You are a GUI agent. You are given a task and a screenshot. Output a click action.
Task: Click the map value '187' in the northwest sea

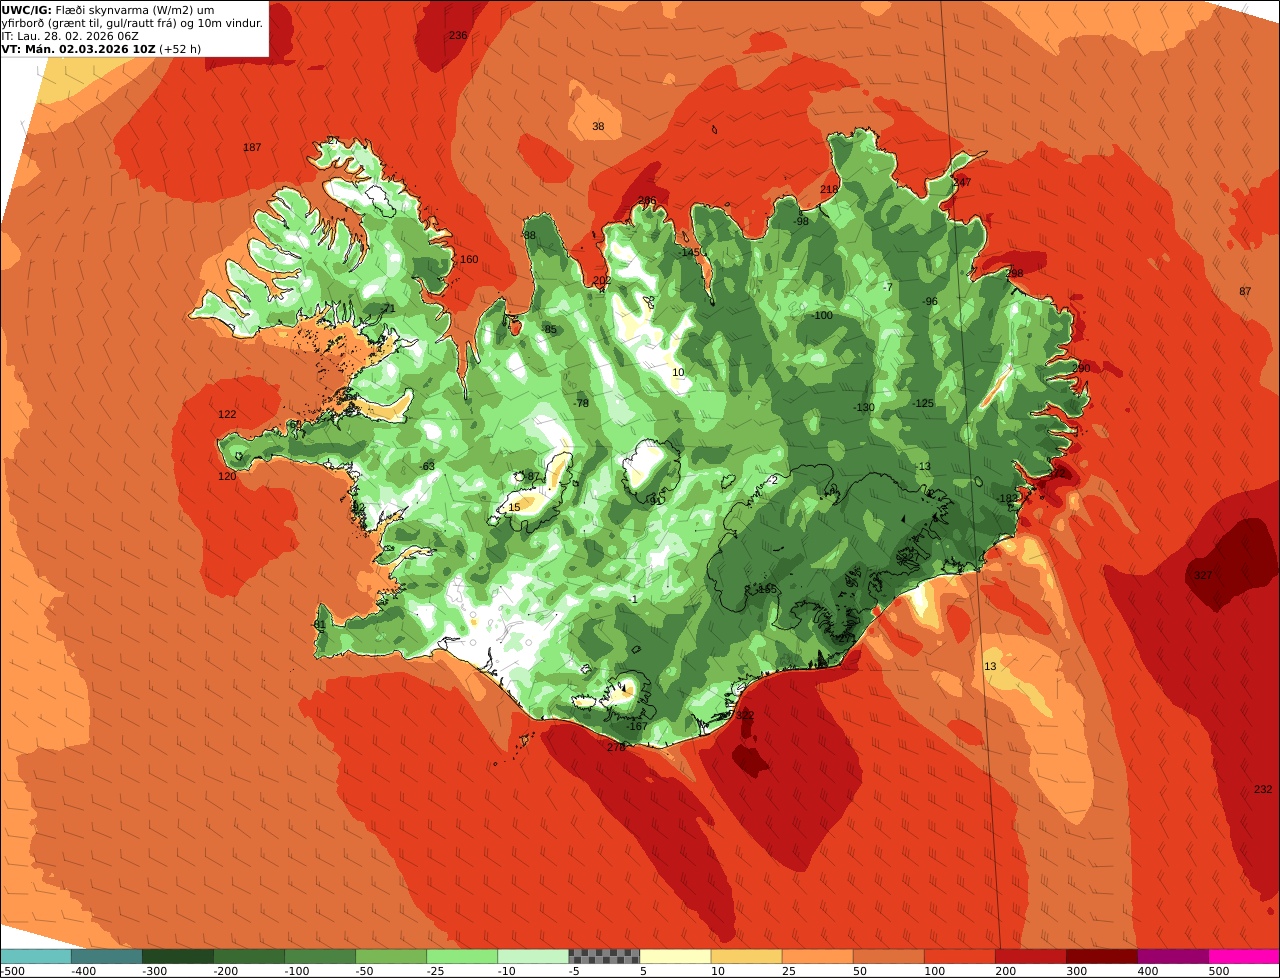[x=252, y=147]
